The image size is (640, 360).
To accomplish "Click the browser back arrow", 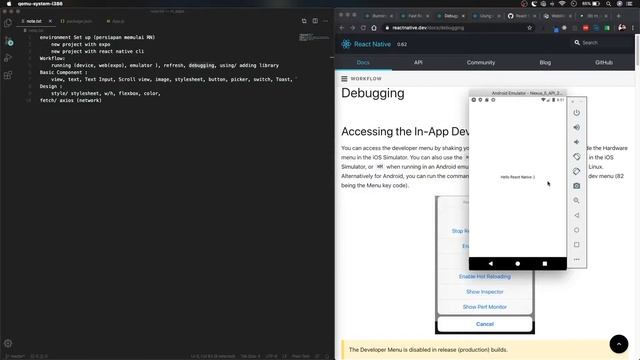I will (x=342, y=28).
